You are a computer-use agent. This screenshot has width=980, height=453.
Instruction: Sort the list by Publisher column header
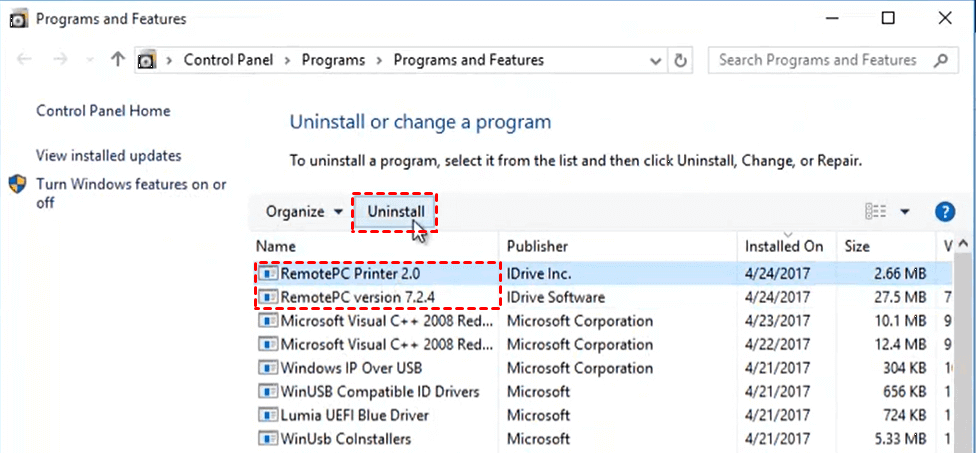tap(538, 246)
